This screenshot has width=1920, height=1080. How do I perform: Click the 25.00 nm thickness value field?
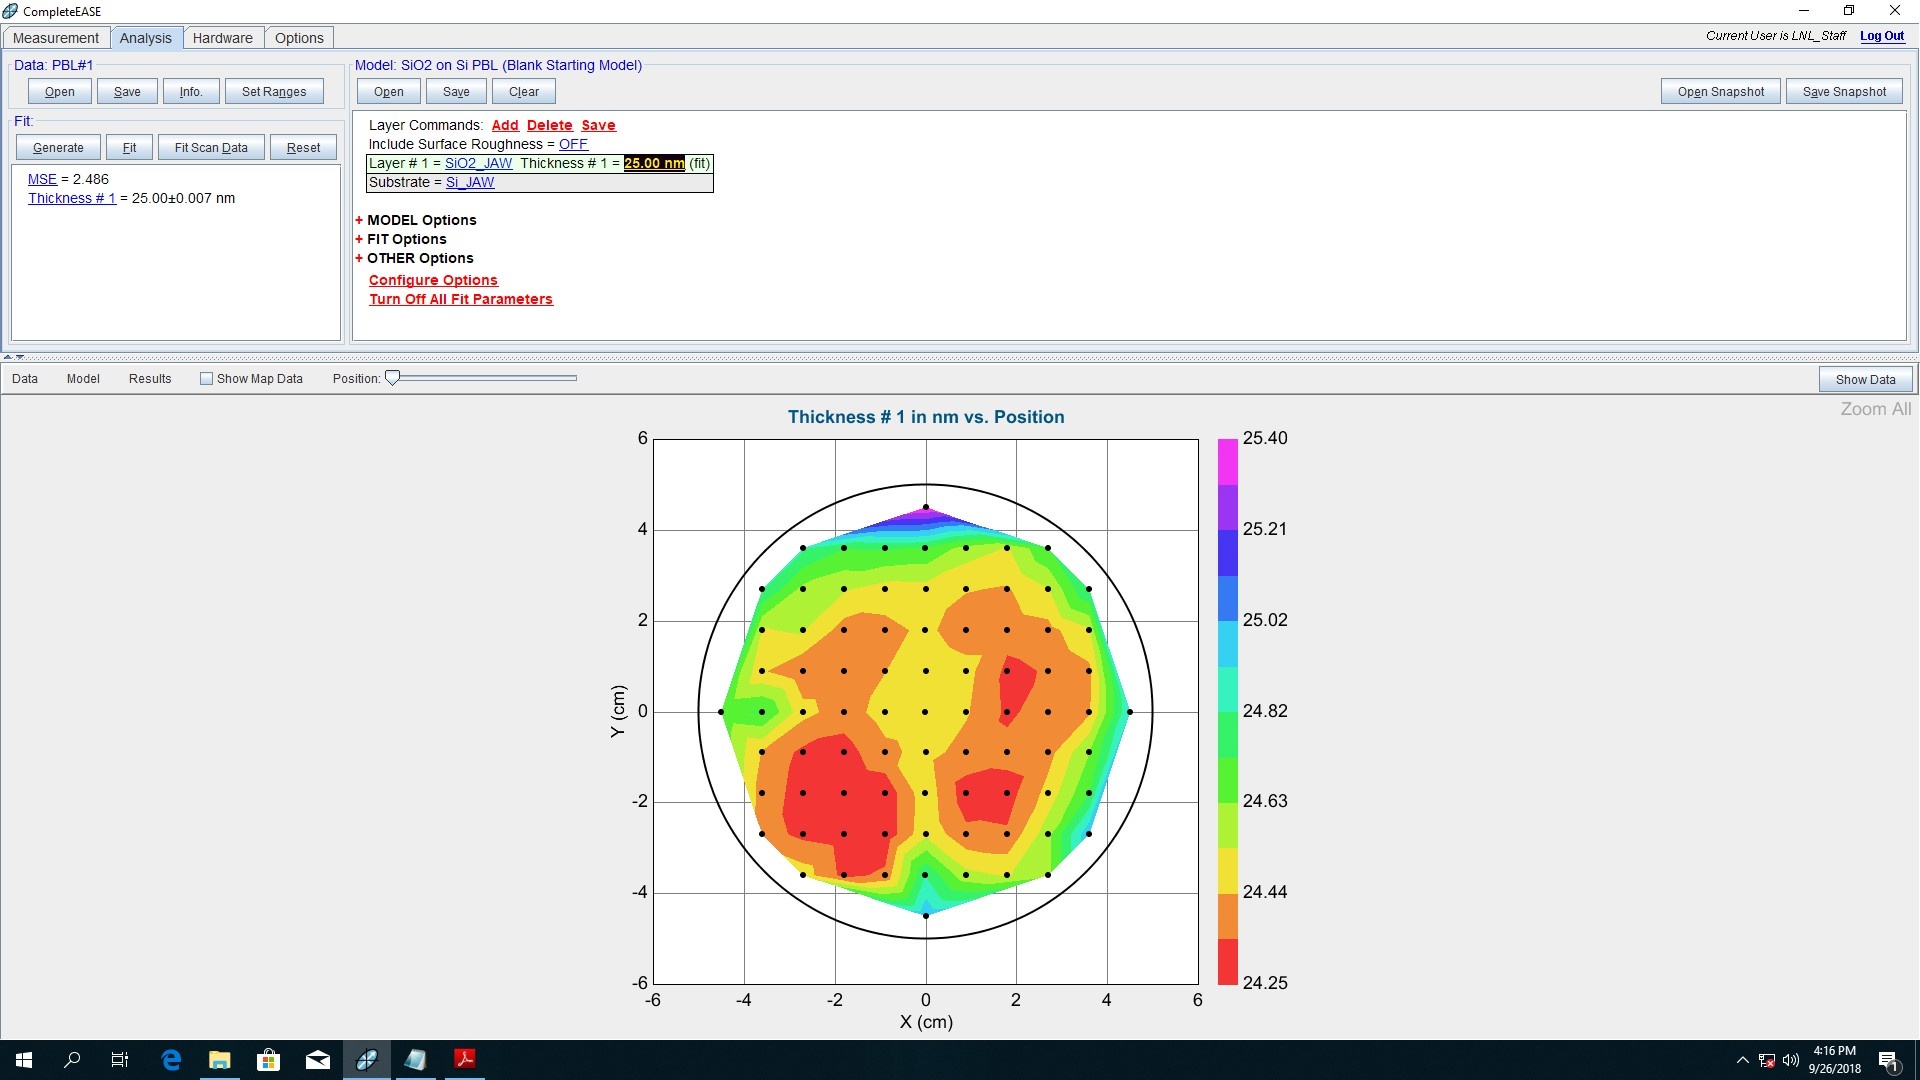(x=654, y=163)
